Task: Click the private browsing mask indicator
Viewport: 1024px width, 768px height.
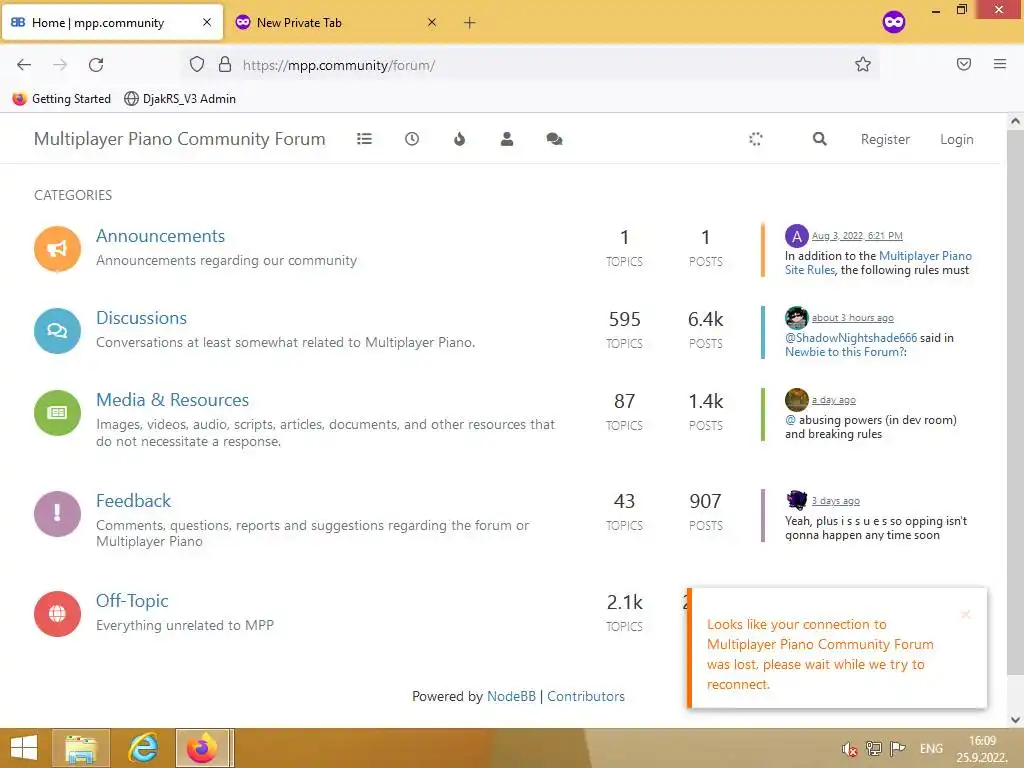Action: 894,22
